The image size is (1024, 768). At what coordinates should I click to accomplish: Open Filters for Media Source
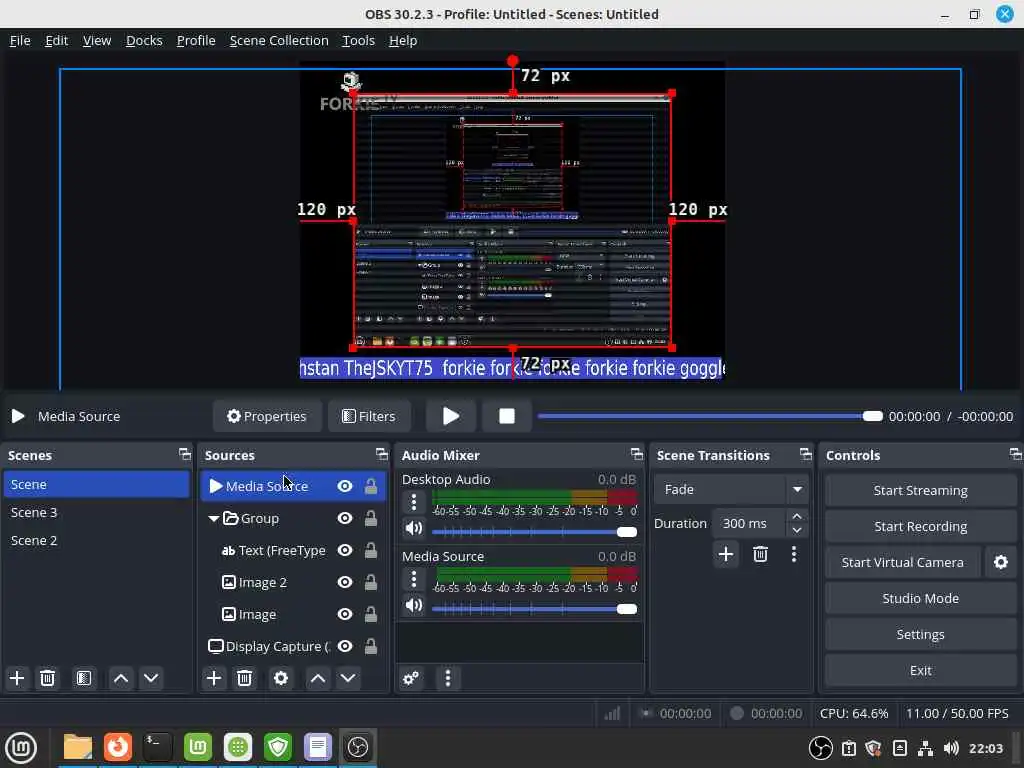(369, 416)
